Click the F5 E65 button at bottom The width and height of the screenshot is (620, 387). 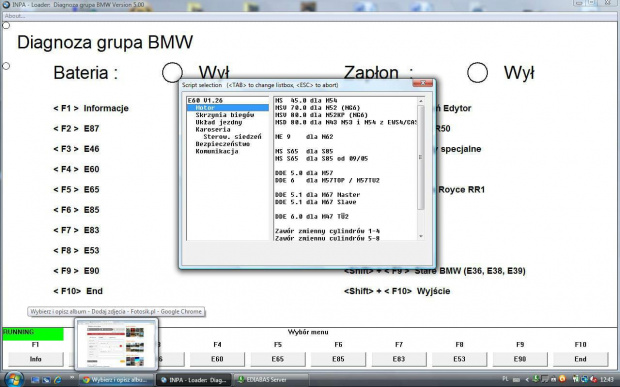[x=278, y=359]
